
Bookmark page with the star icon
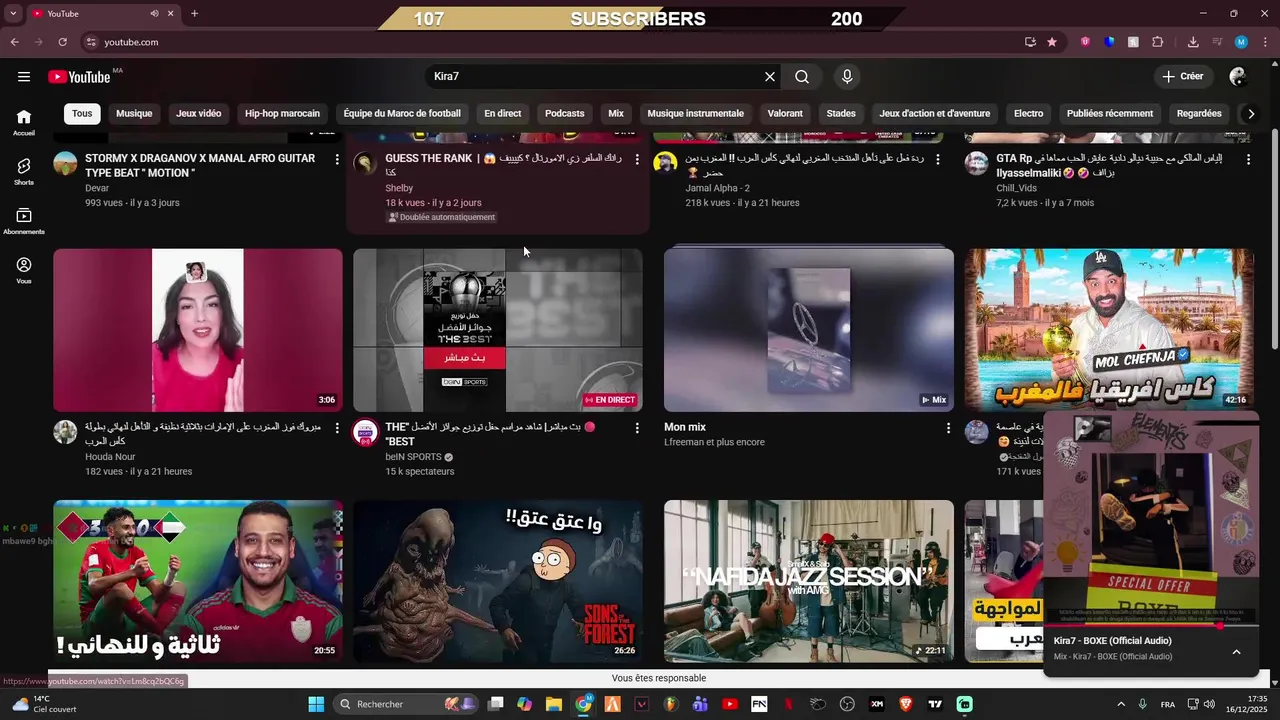coord(1052,42)
